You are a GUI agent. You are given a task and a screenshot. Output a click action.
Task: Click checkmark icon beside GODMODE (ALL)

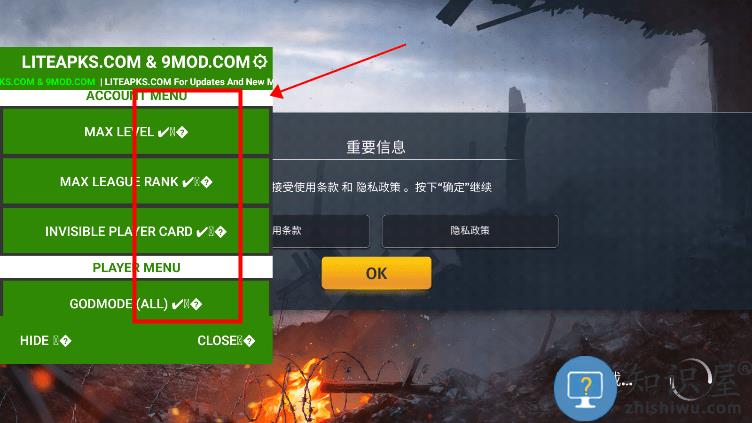[177, 304]
